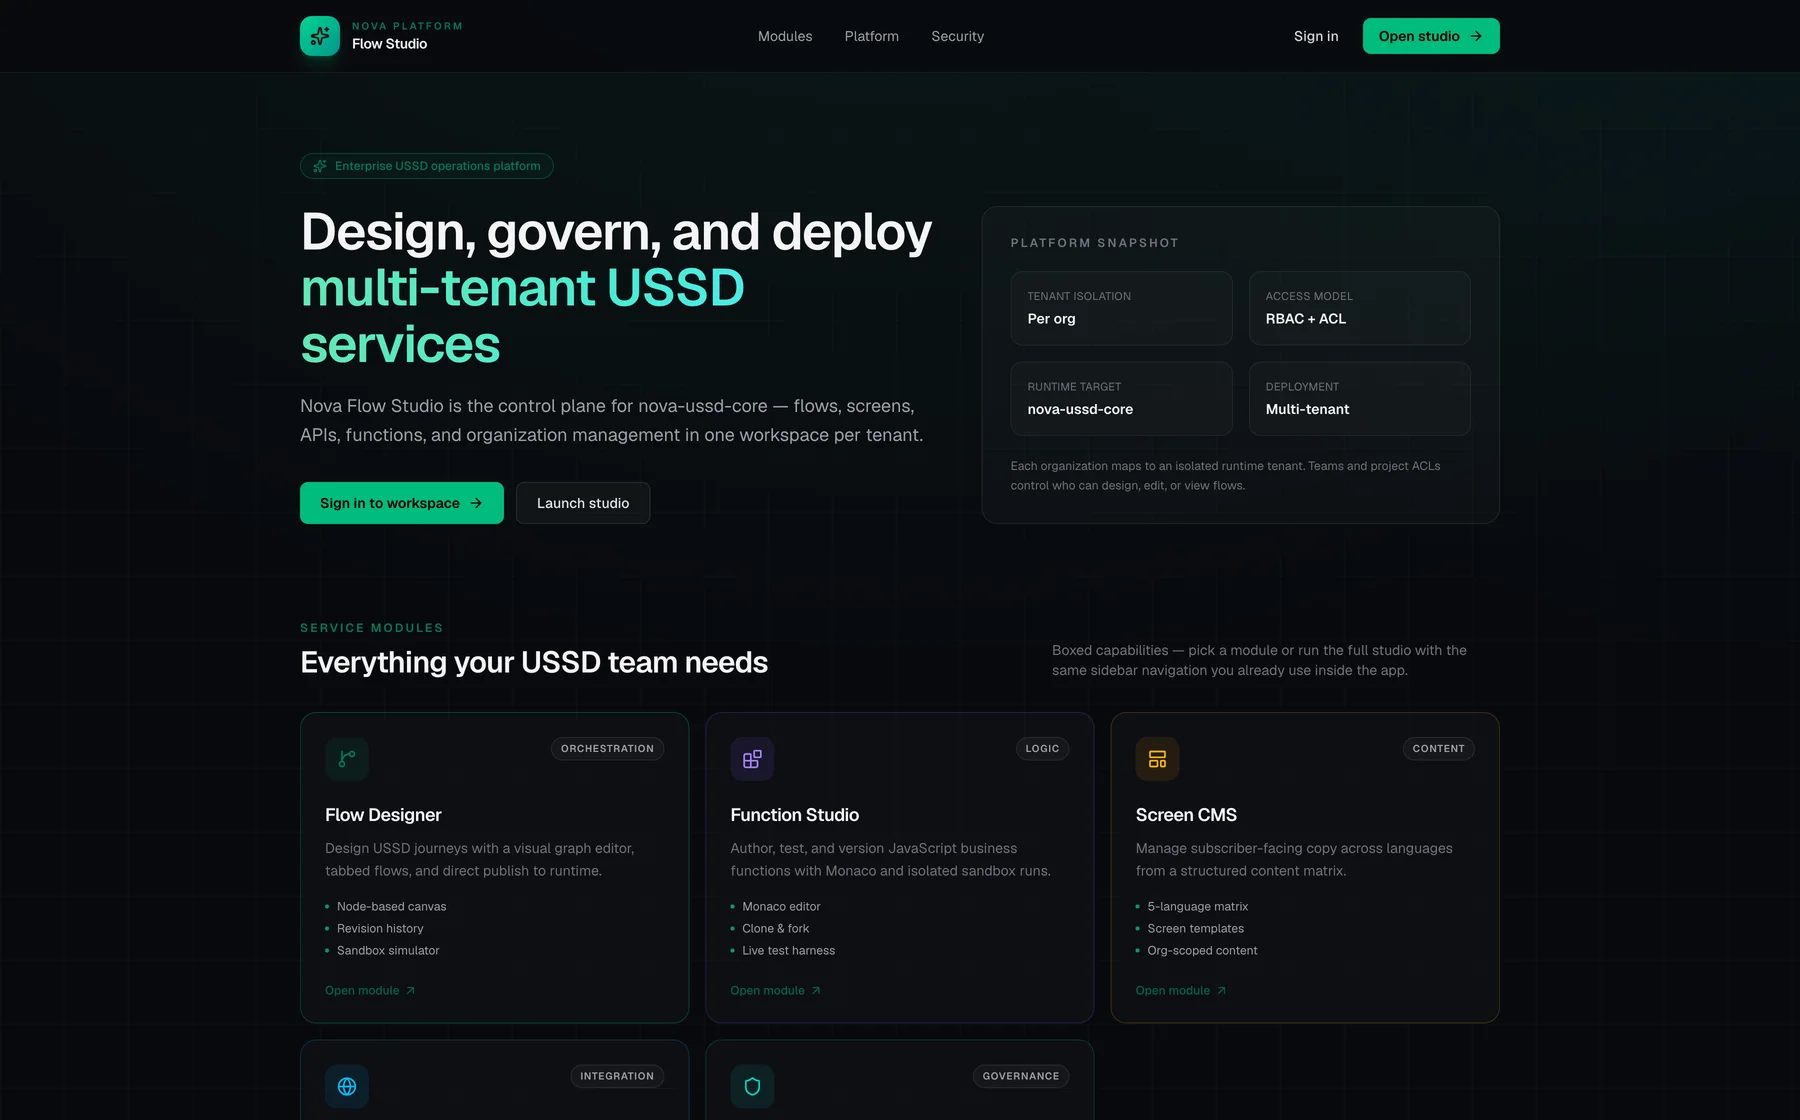Viewport: 1800px width, 1120px height.
Task: Click the Function Studio card title
Action: pyautogui.click(x=795, y=815)
